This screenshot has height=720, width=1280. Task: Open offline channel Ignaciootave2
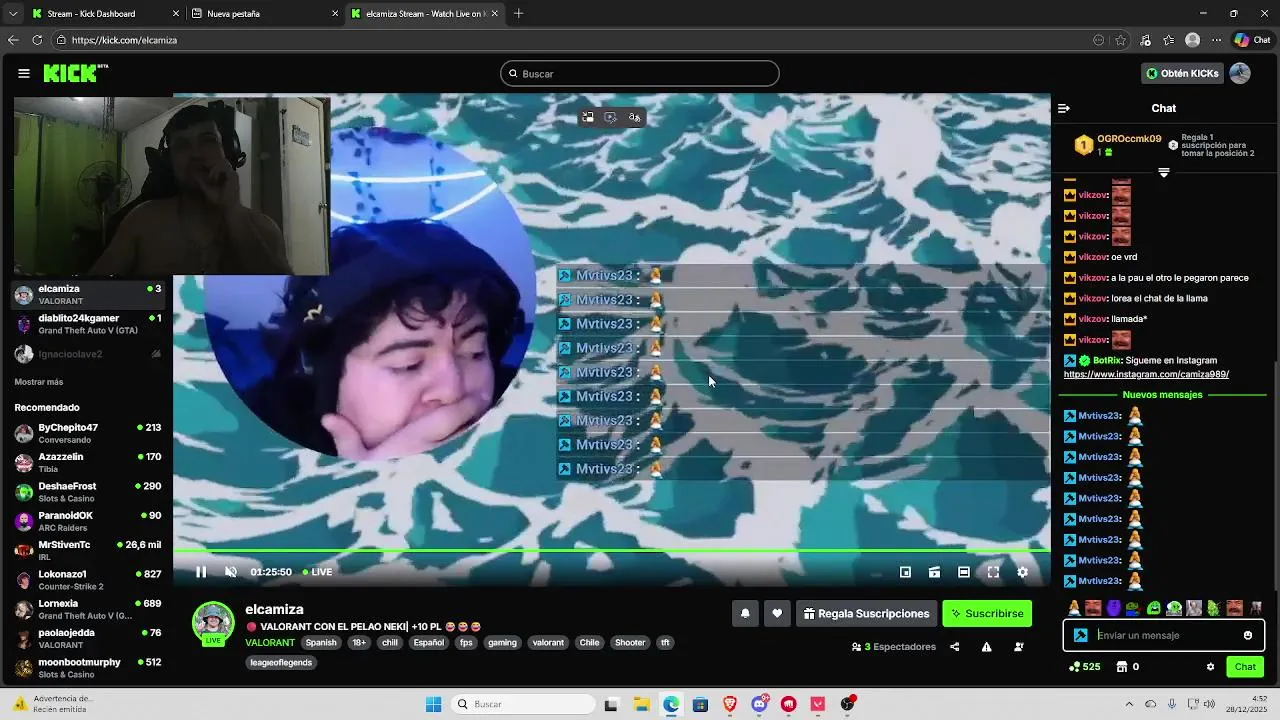click(x=88, y=354)
